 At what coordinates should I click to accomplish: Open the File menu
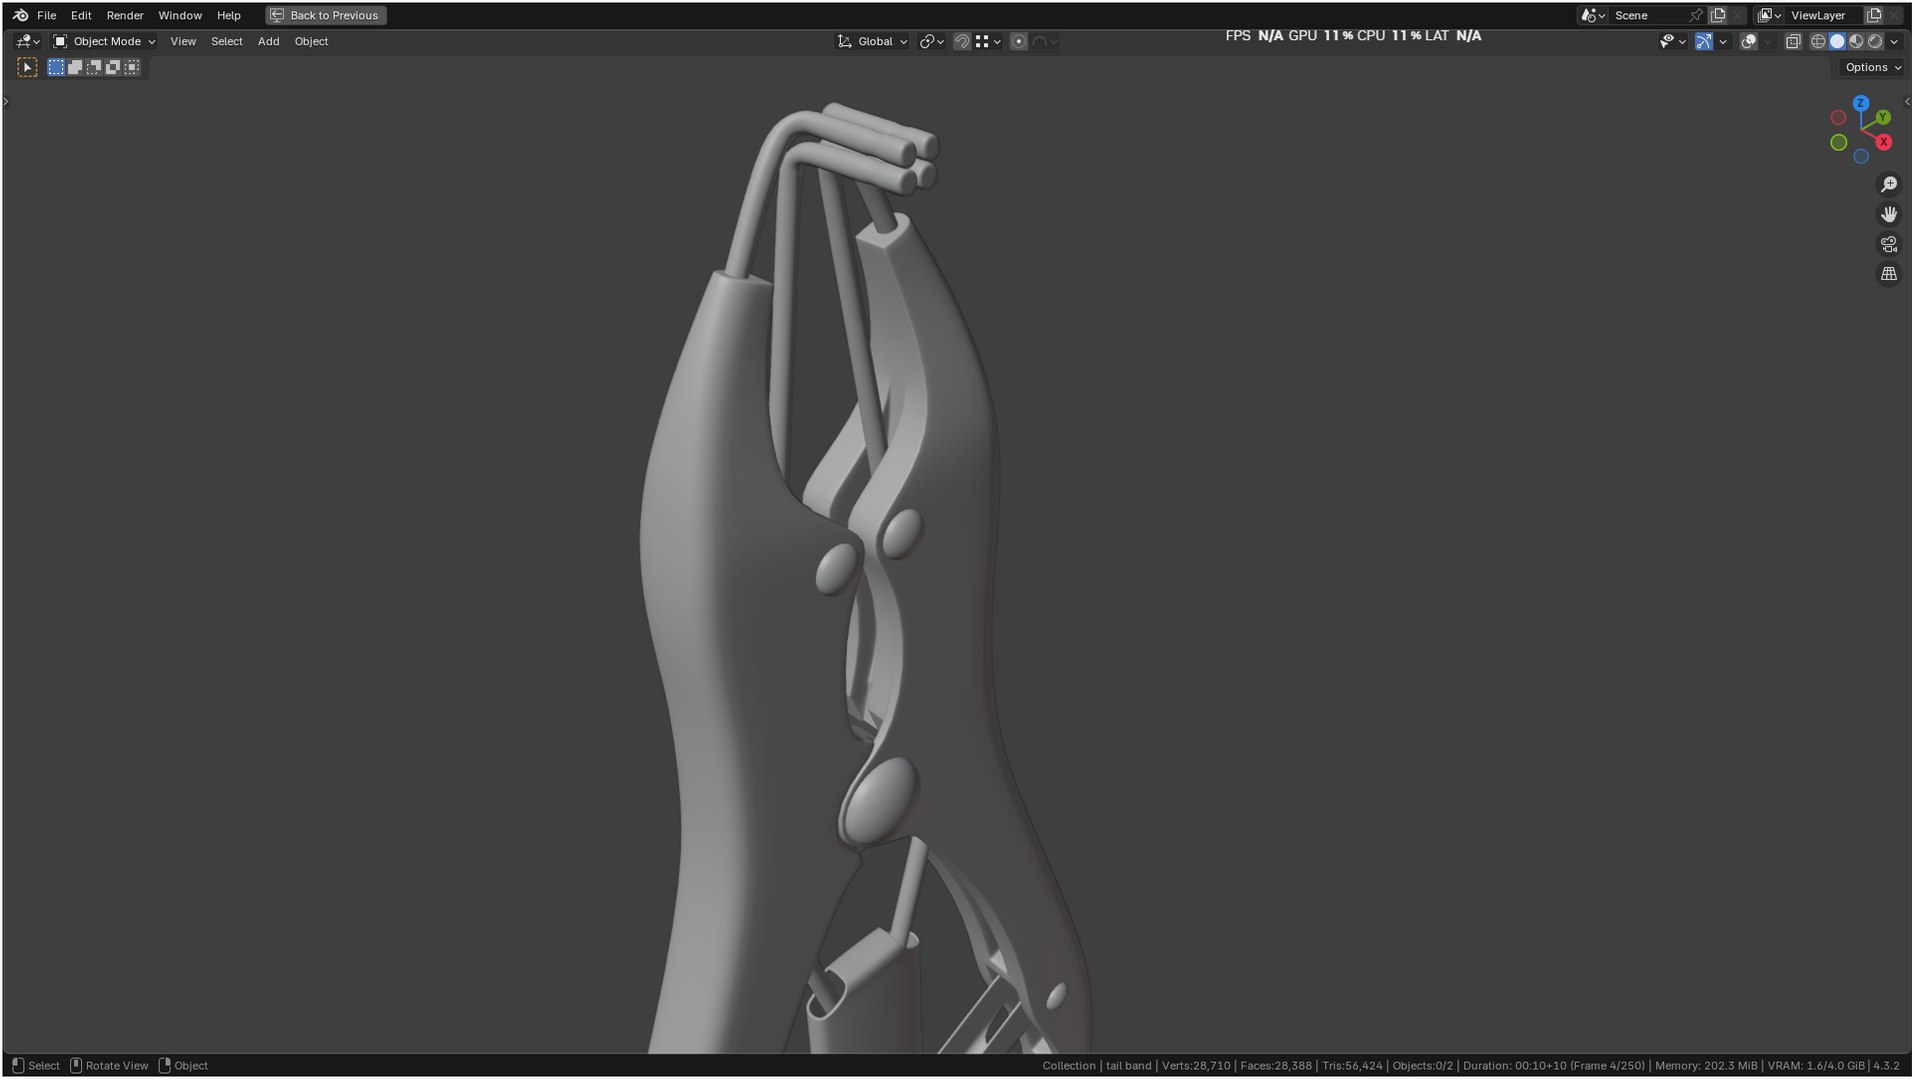point(46,15)
